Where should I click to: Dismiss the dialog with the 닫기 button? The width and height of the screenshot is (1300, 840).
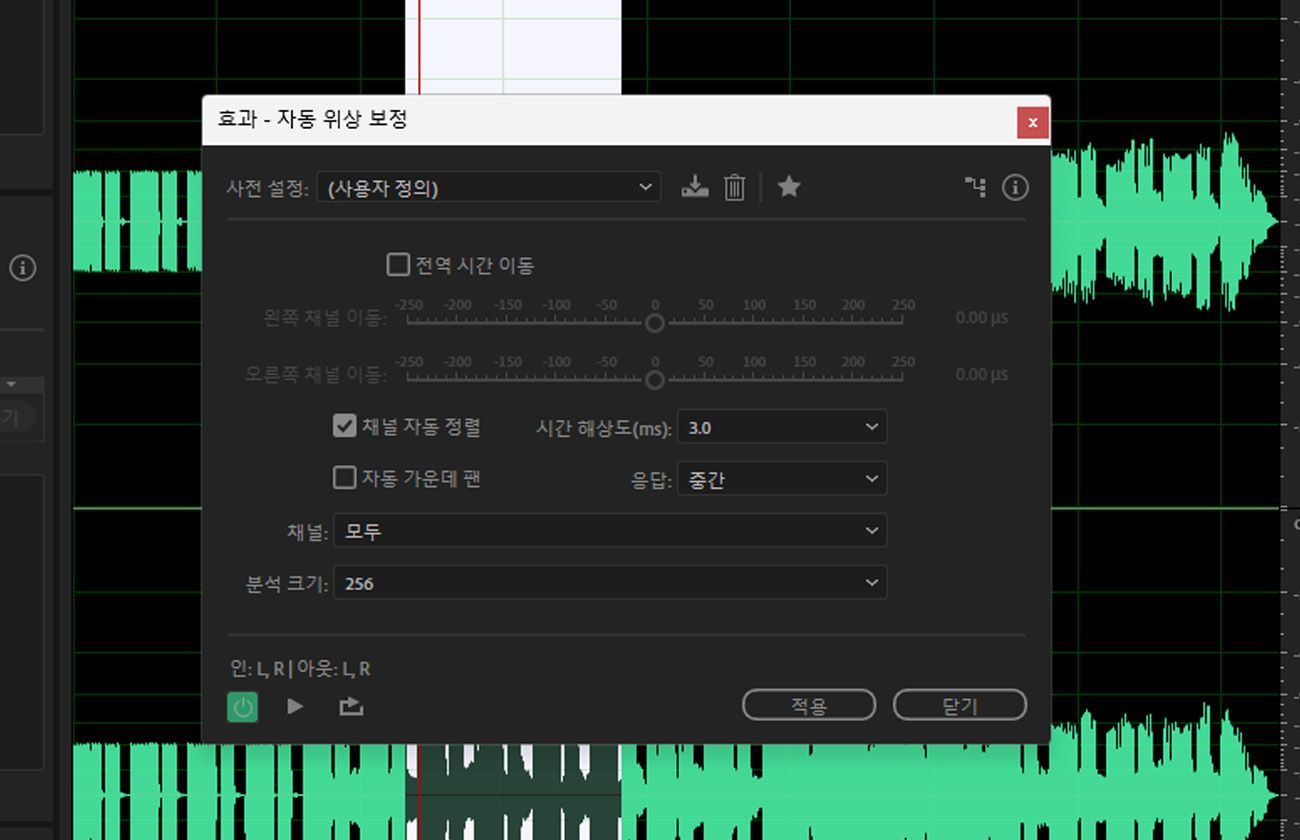click(x=959, y=704)
